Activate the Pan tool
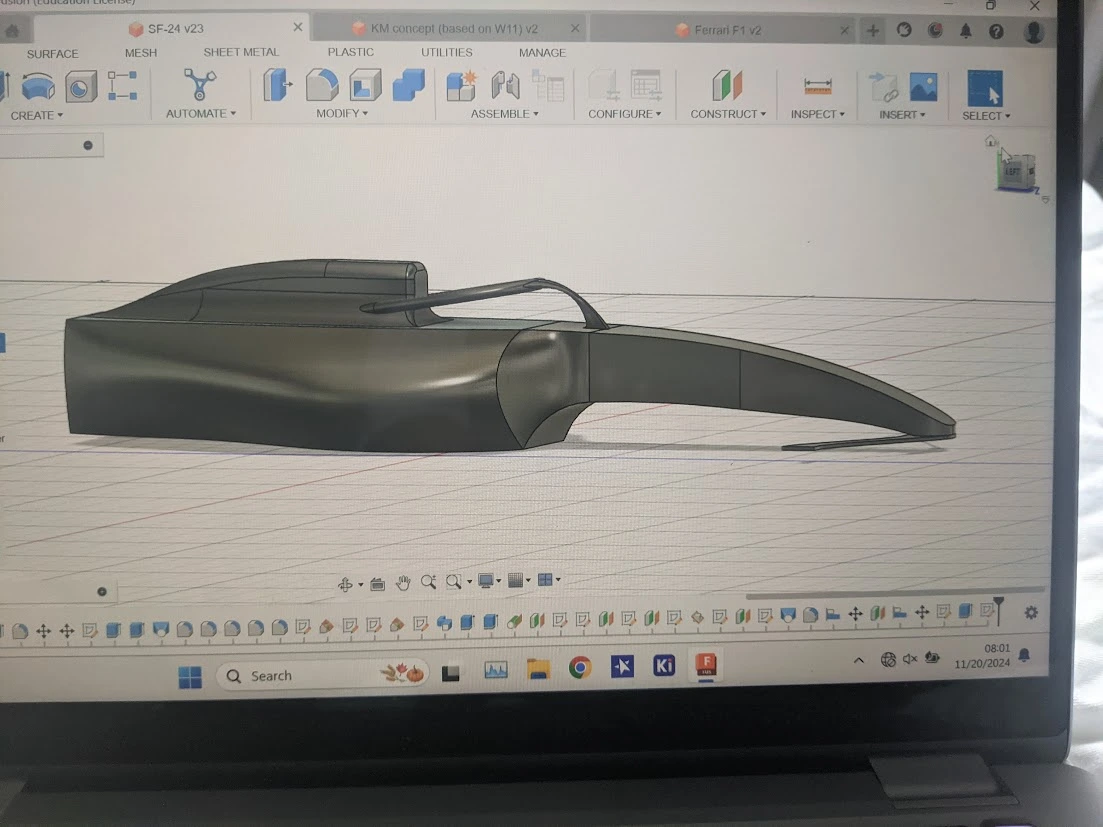Screen dimensions: 1103x827 [x=403, y=582]
